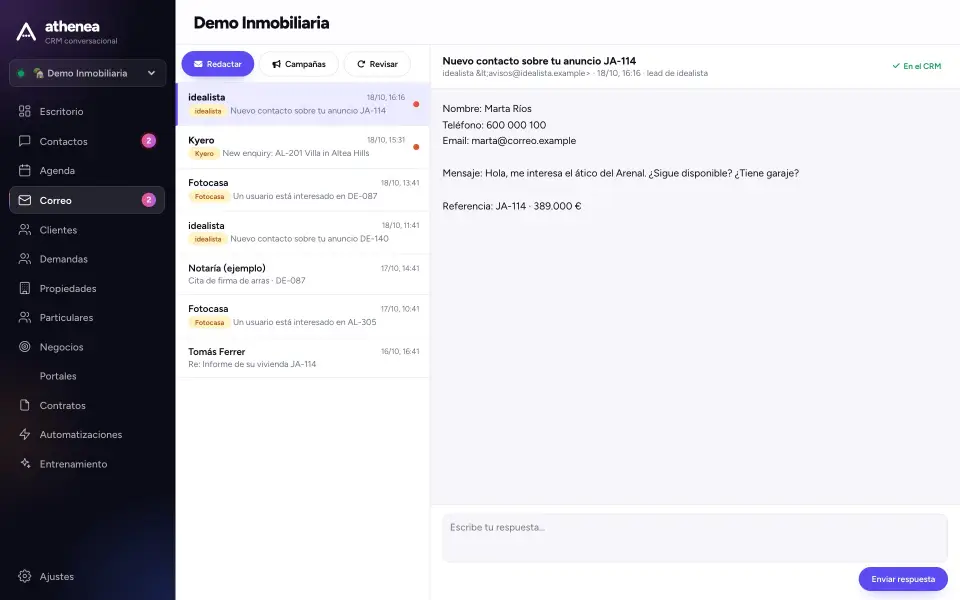This screenshot has height=600, width=960.
Task: Click the Correo unread count badge
Action: point(149,200)
